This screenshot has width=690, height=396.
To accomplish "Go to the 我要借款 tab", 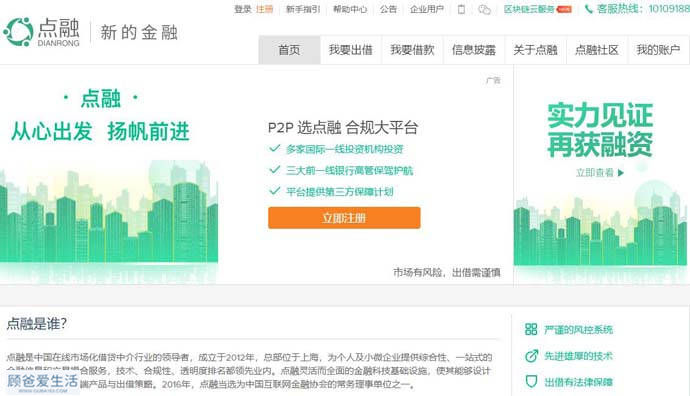I will click(412, 50).
